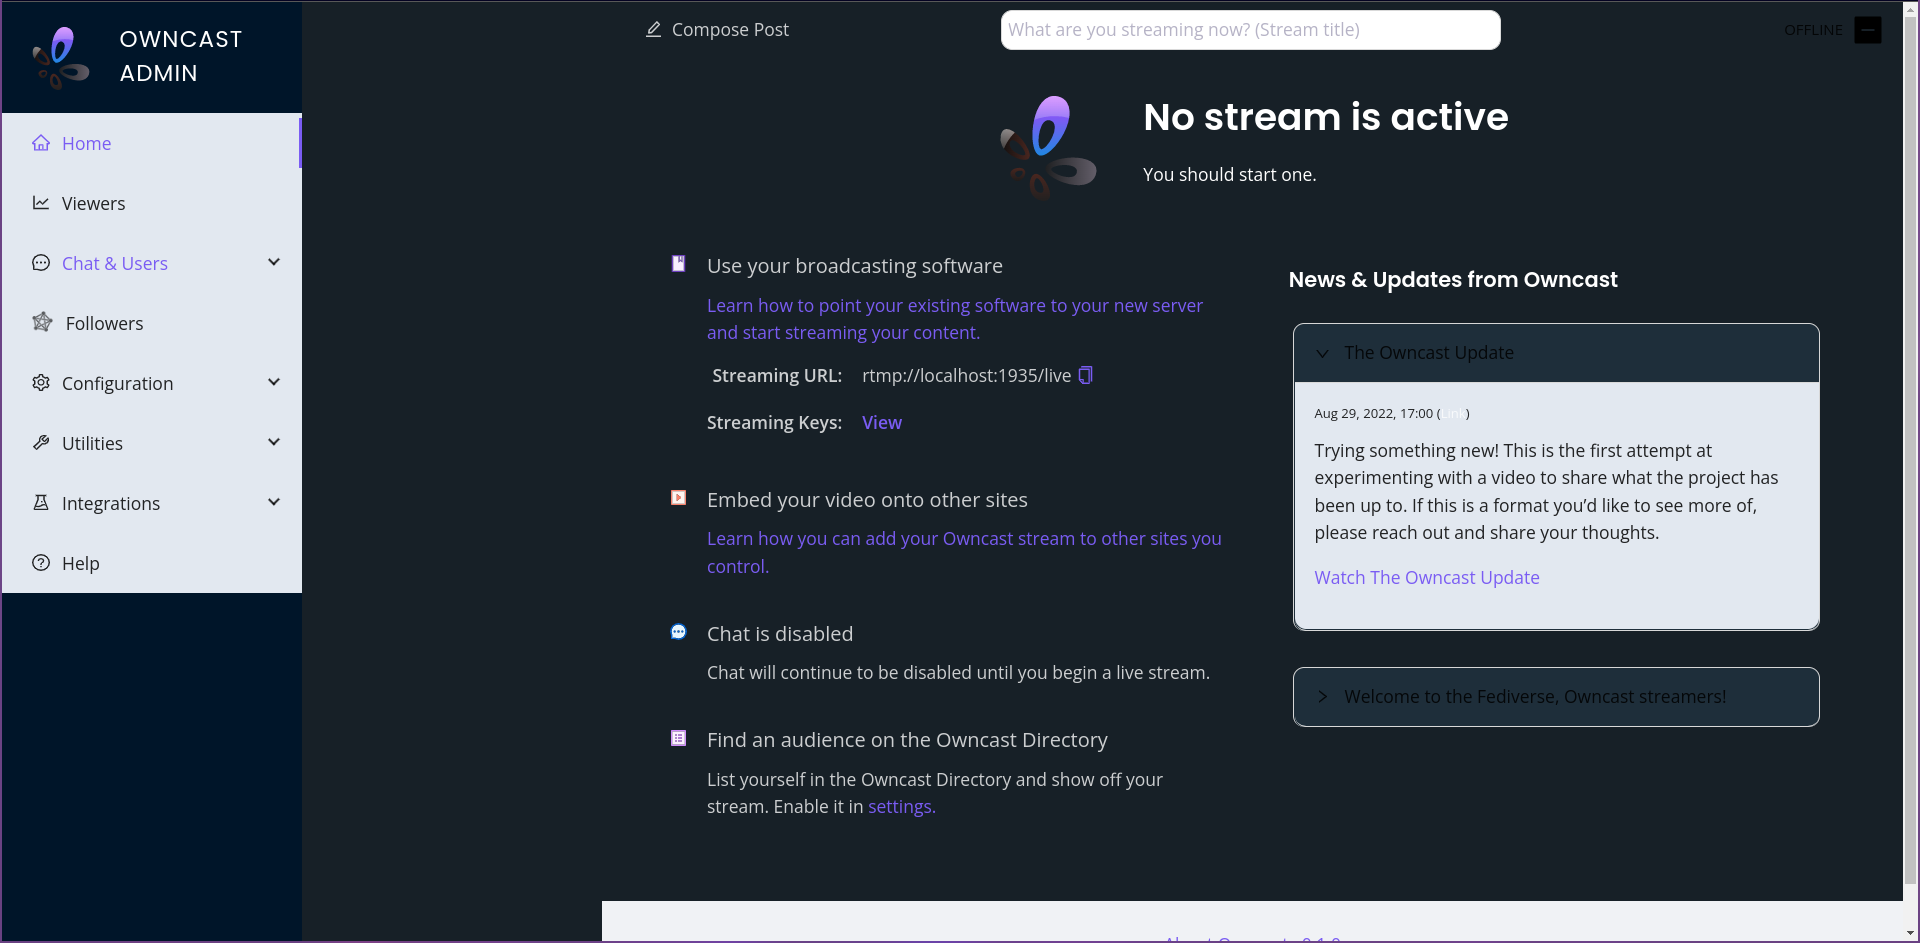Open directory settings via the settings link
This screenshot has height=943, width=1920.
900,806
